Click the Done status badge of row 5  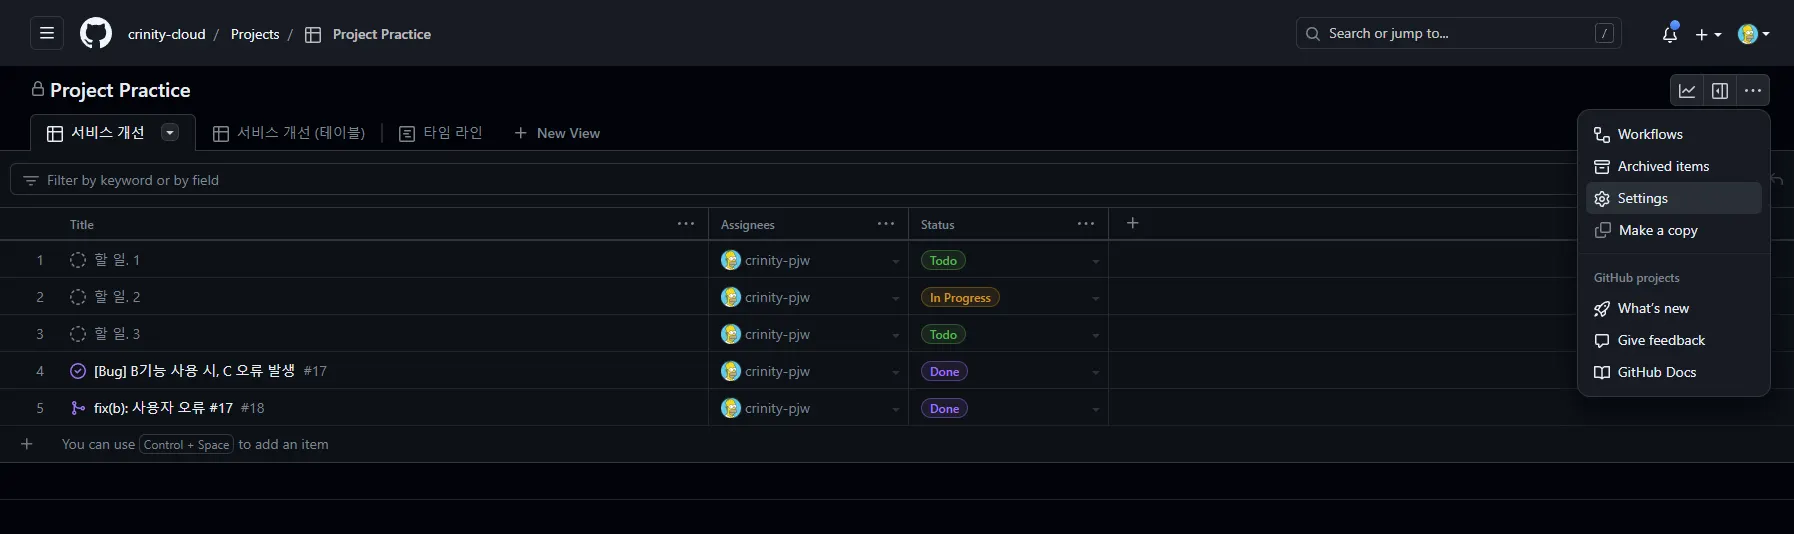tap(944, 408)
